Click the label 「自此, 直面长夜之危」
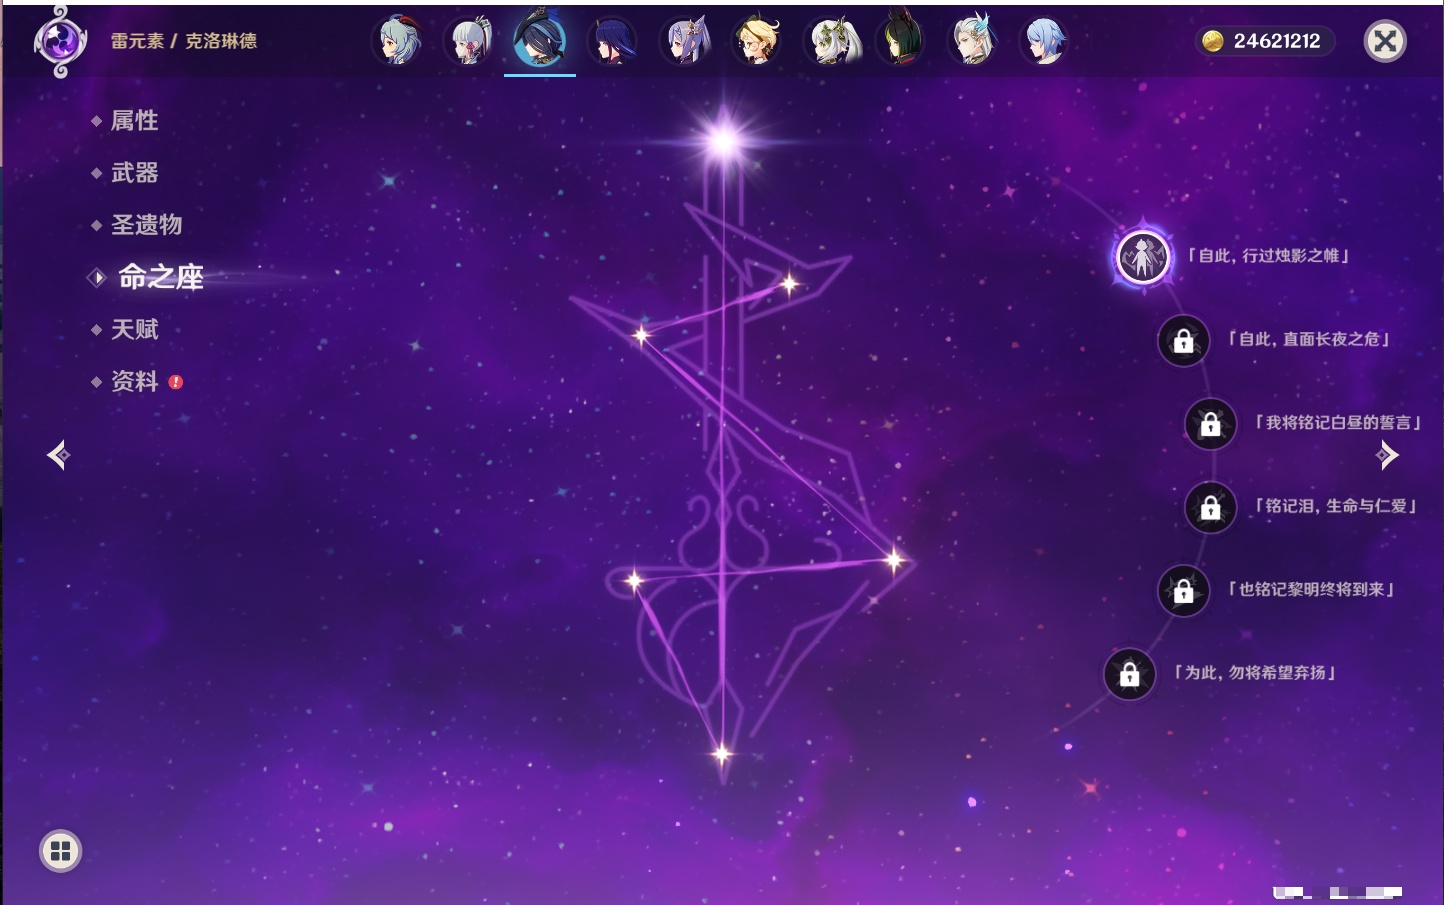 pos(1308,339)
